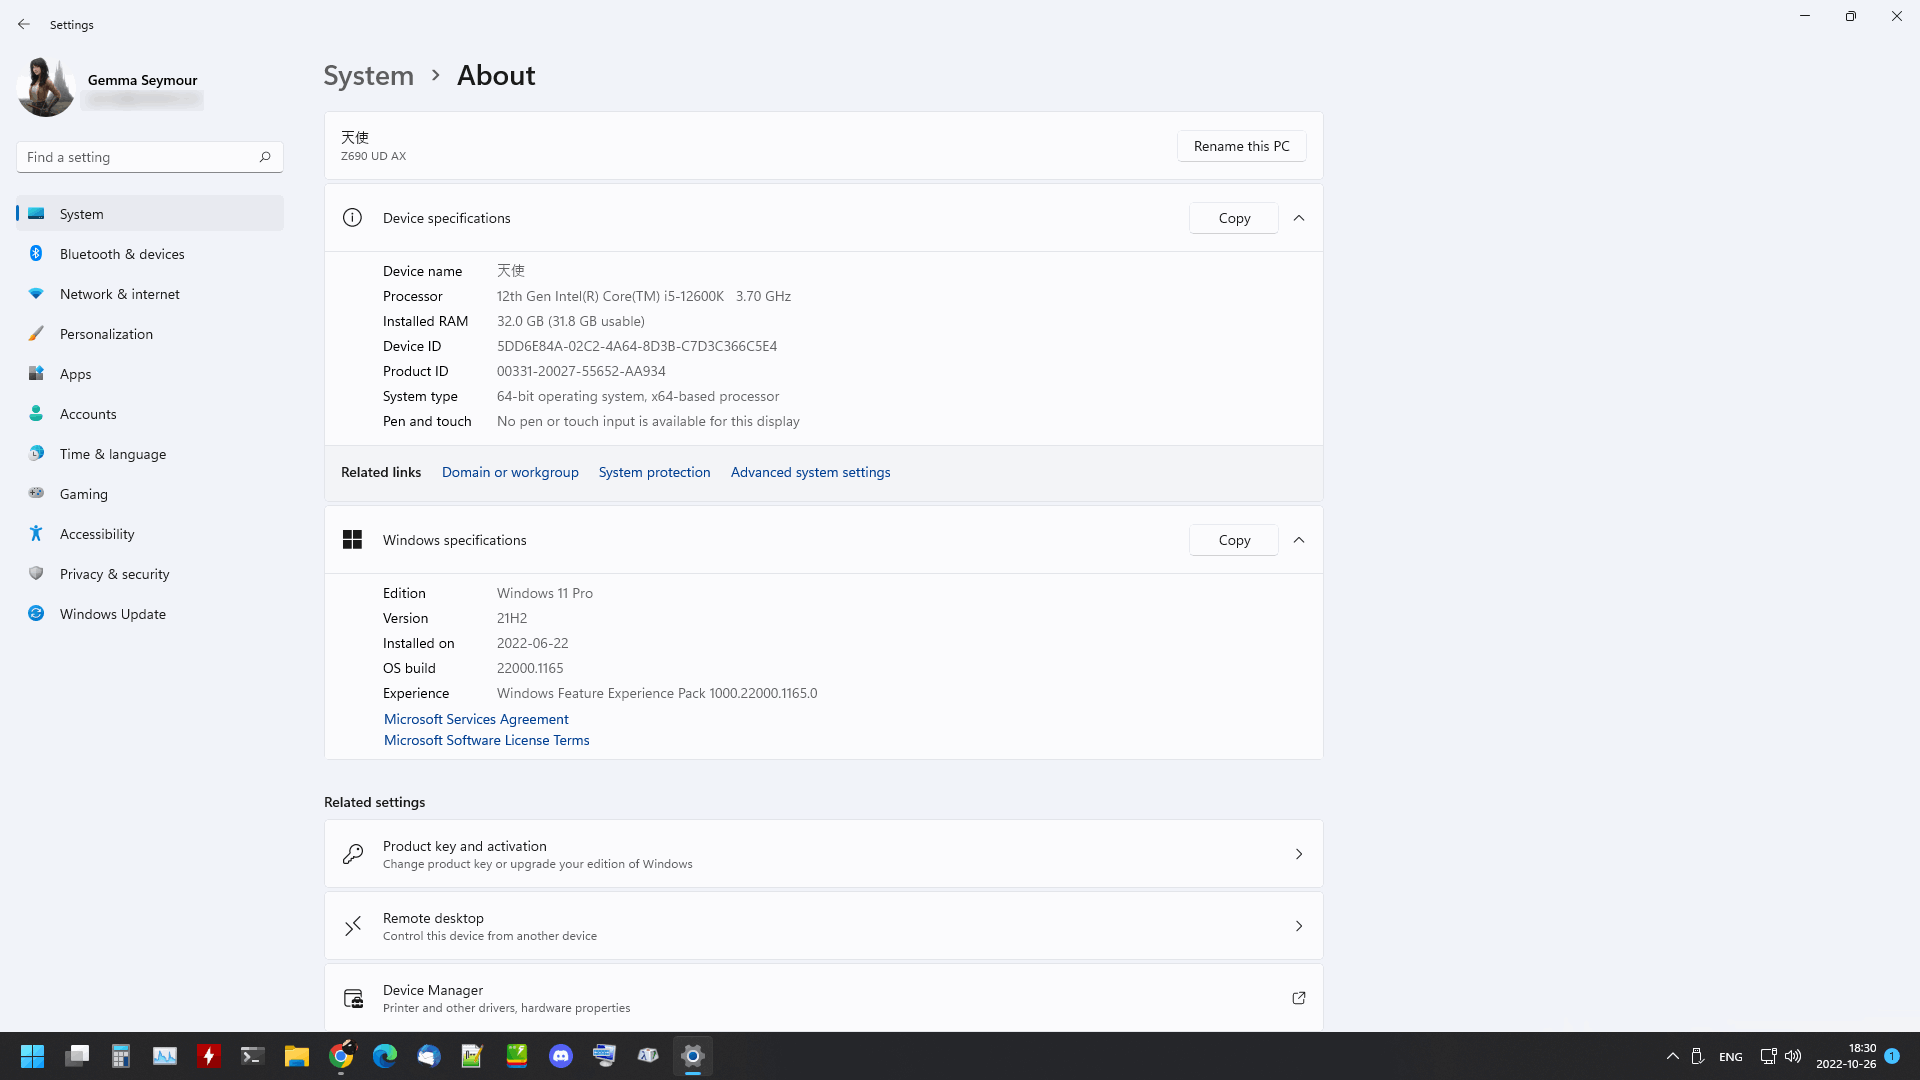Collapse the Device specifications section
The height and width of the screenshot is (1080, 1920).
click(1299, 218)
